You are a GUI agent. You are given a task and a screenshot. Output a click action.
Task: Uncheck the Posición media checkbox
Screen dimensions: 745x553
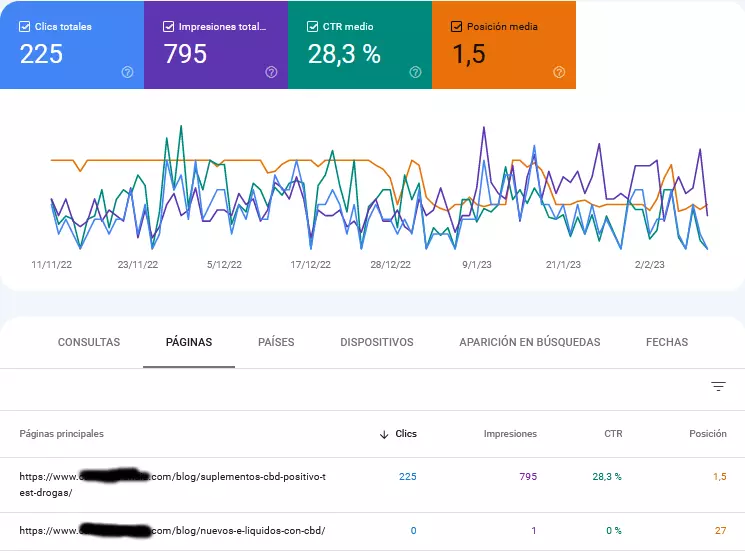tap(456, 27)
